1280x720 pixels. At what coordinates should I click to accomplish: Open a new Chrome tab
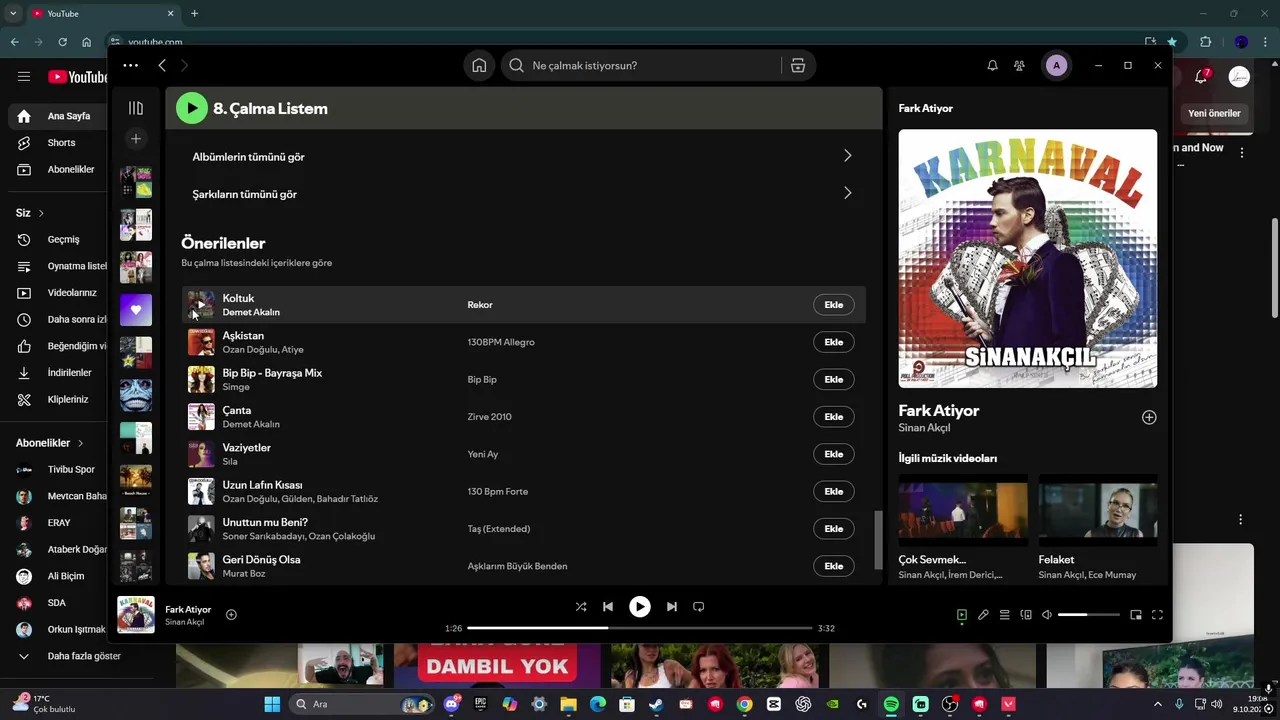click(194, 13)
